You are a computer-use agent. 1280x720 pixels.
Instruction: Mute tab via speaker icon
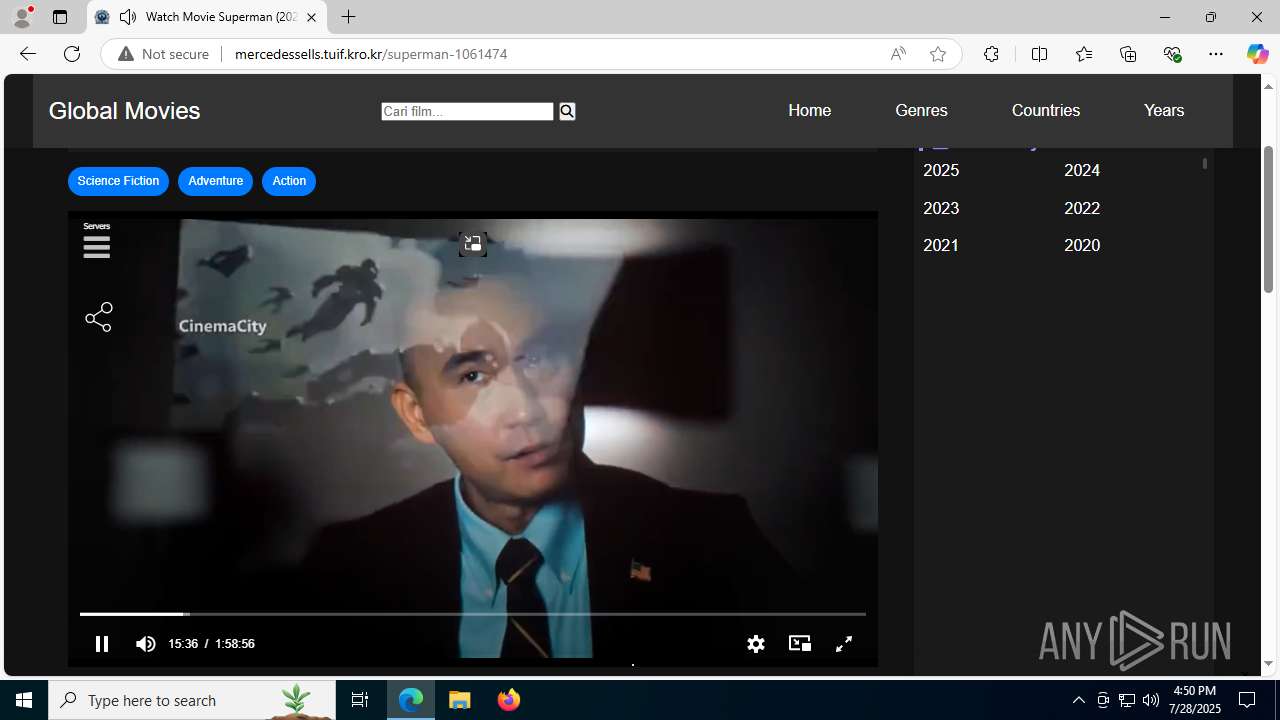tap(128, 17)
